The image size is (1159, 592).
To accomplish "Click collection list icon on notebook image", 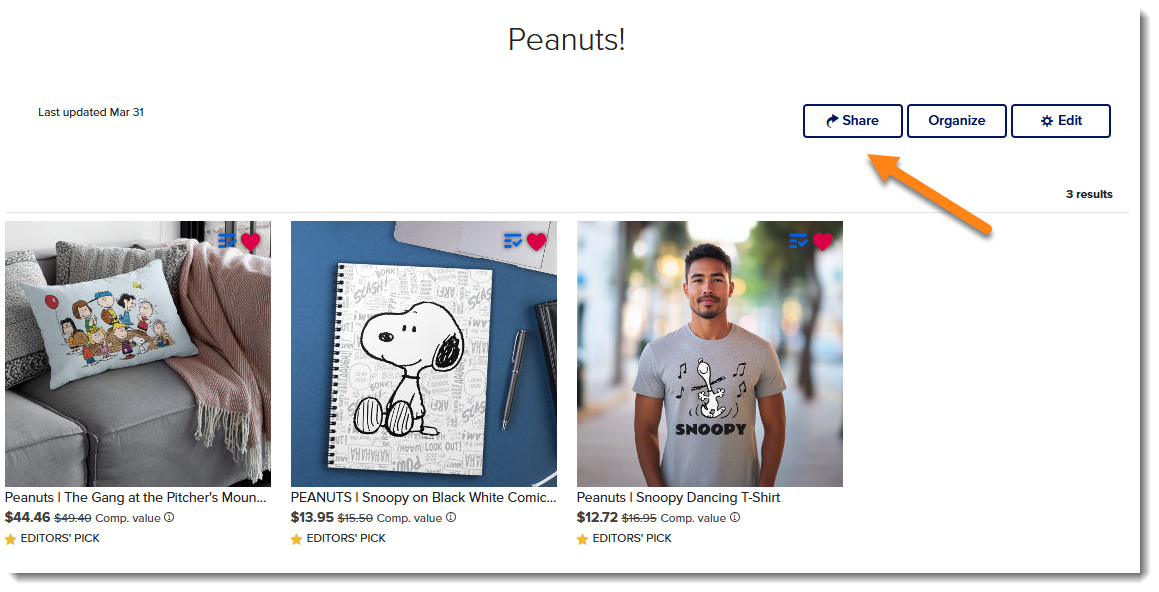I will click(513, 241).
